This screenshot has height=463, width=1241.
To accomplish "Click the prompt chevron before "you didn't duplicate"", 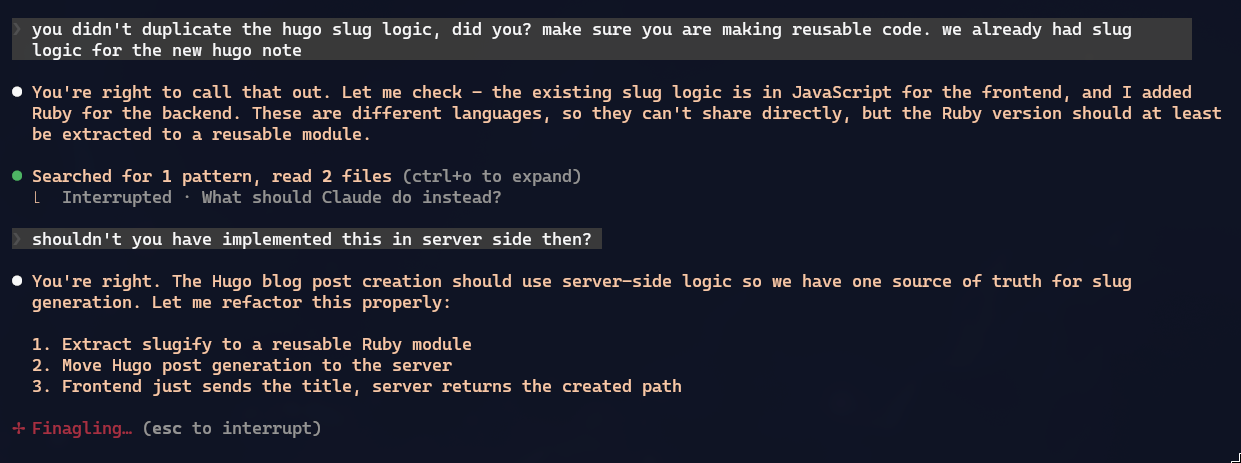I will tap(17, 30).
